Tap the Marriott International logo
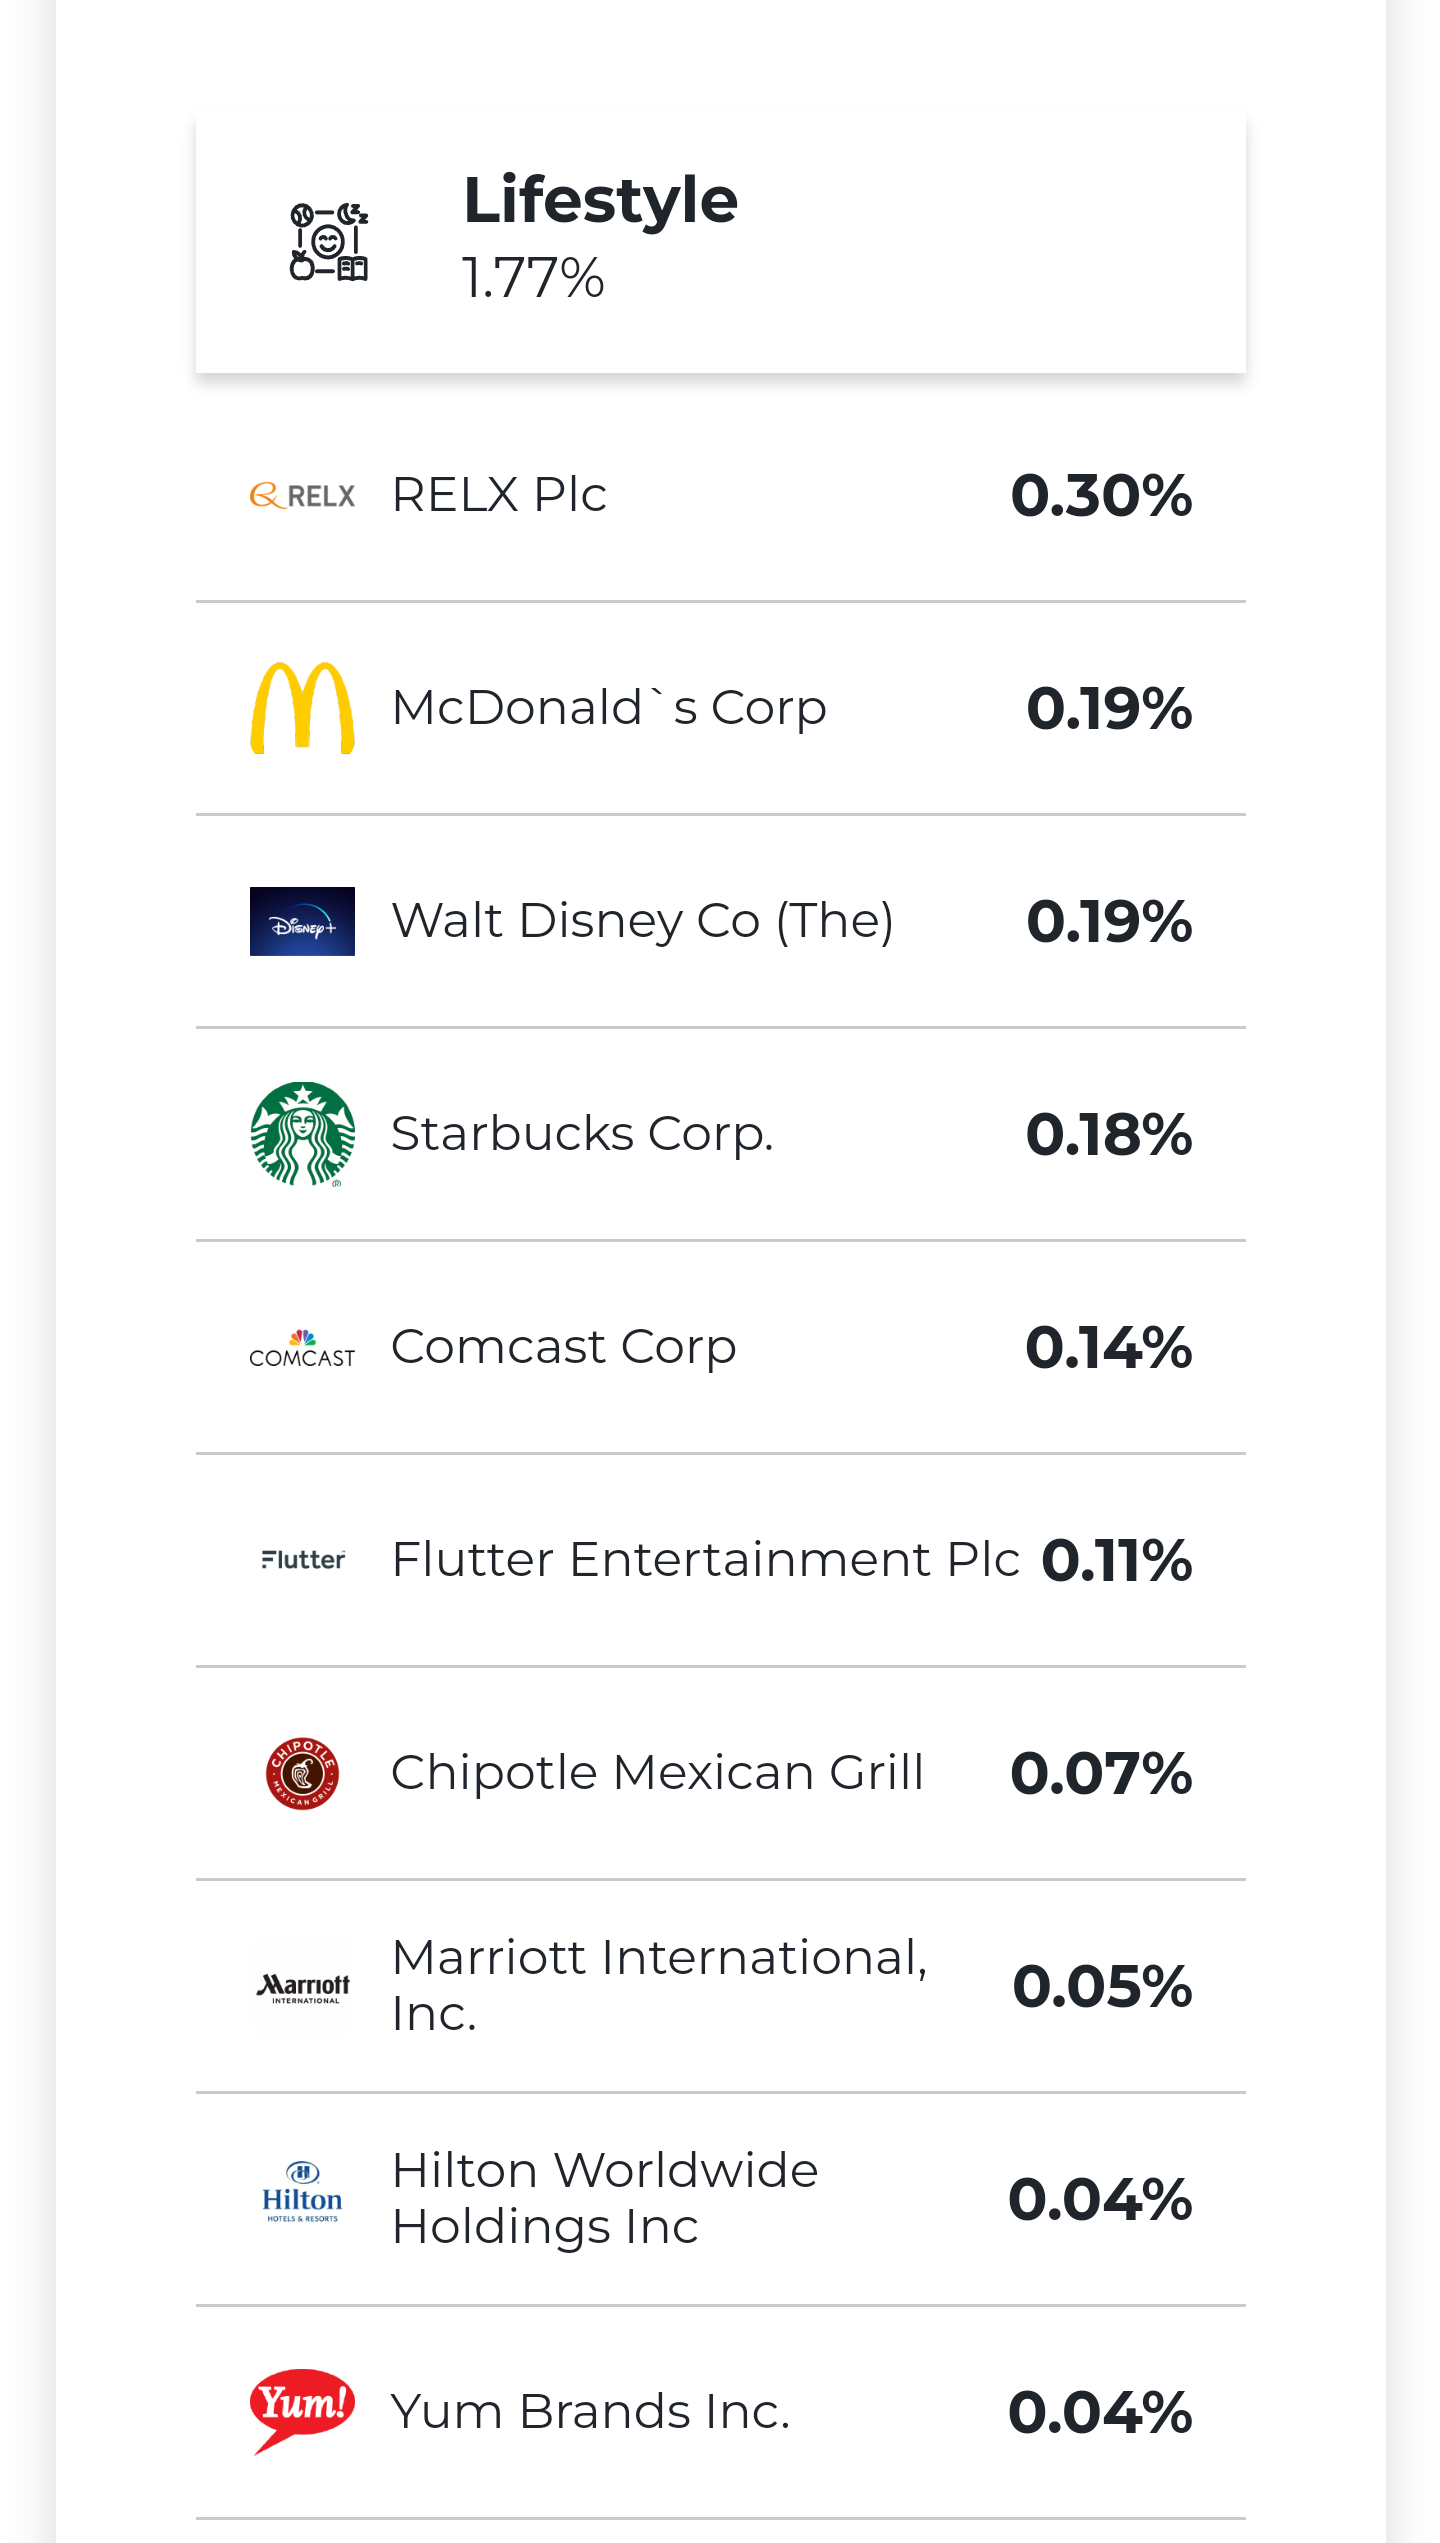The image size is (1440, 2543). pyautogui.click(x=302, y=1987)
